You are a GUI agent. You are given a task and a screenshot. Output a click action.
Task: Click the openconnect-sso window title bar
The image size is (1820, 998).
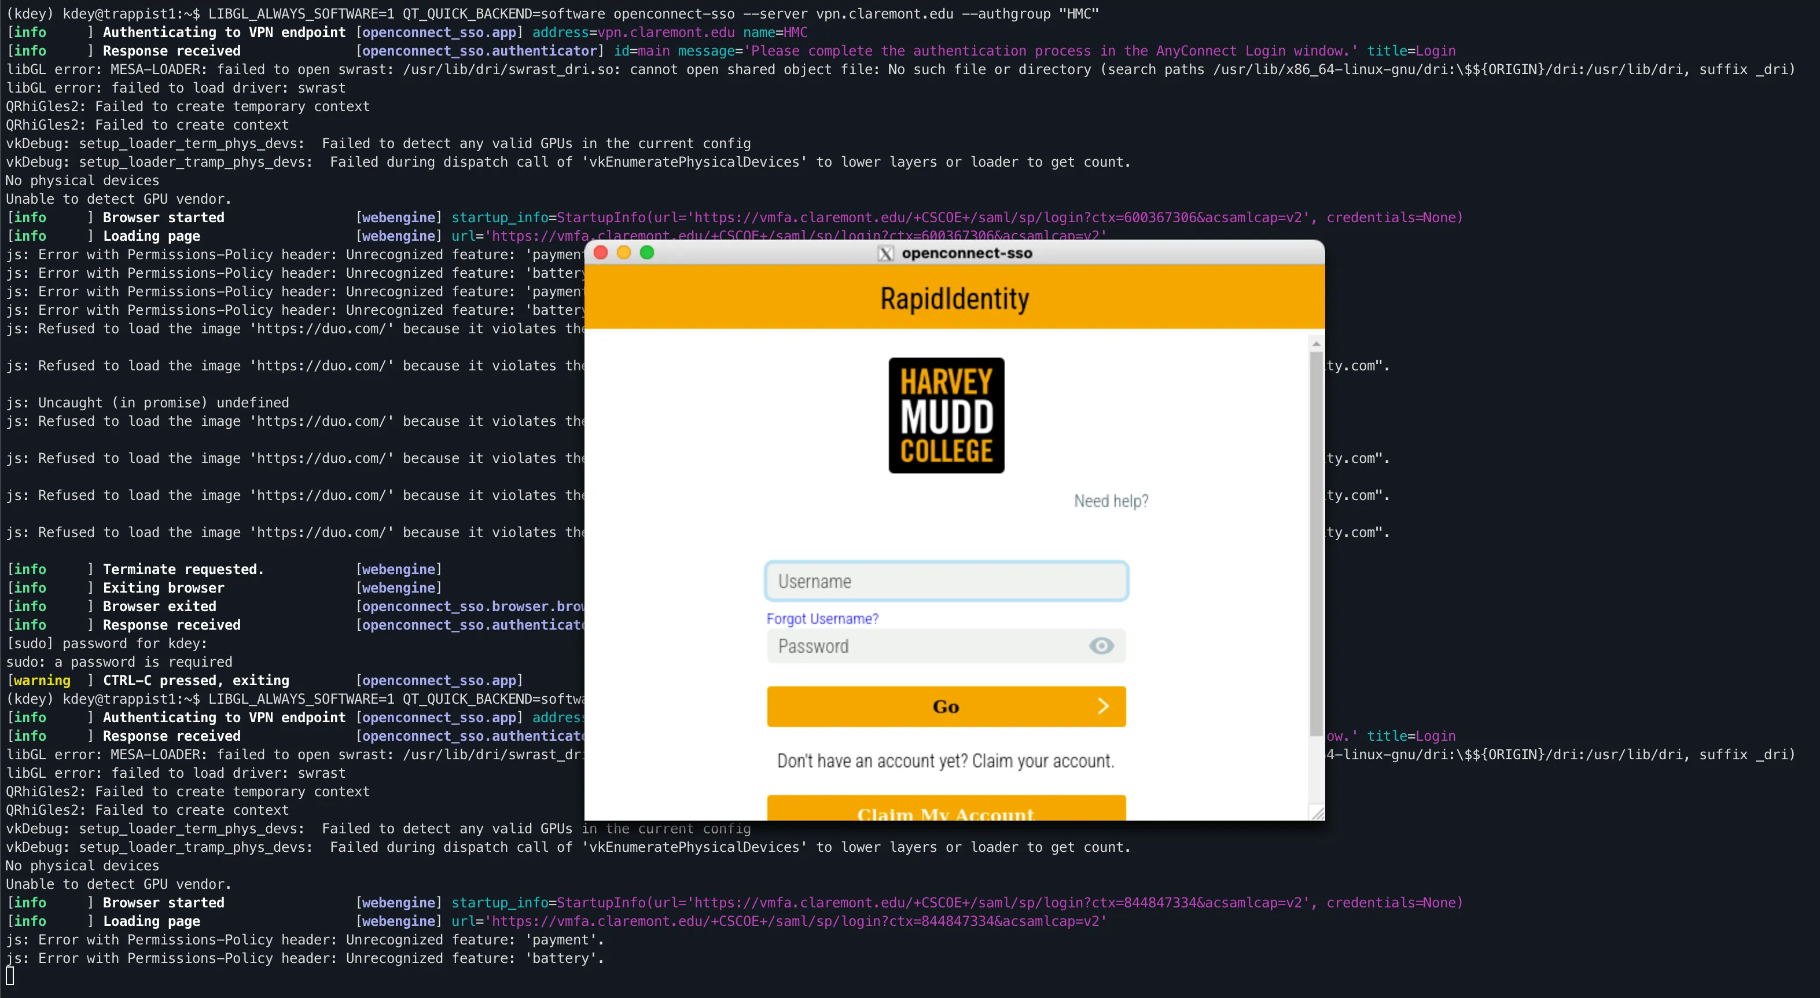point(1100,253)
